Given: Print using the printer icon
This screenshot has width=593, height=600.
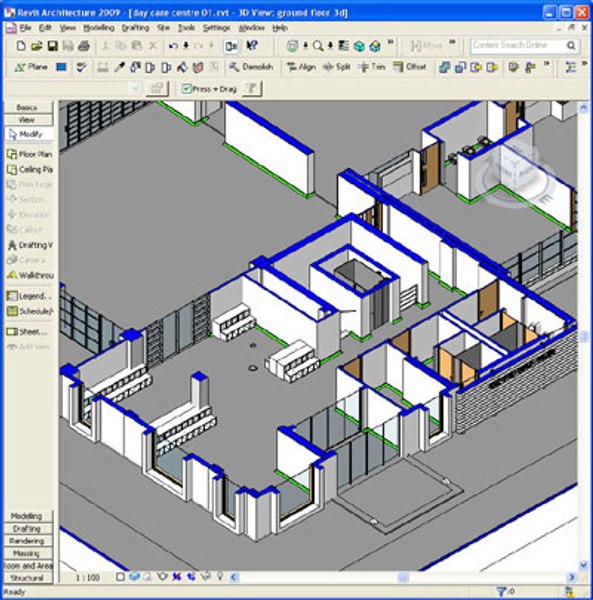Looking at the screenshot, I should (x=84, y=46).
